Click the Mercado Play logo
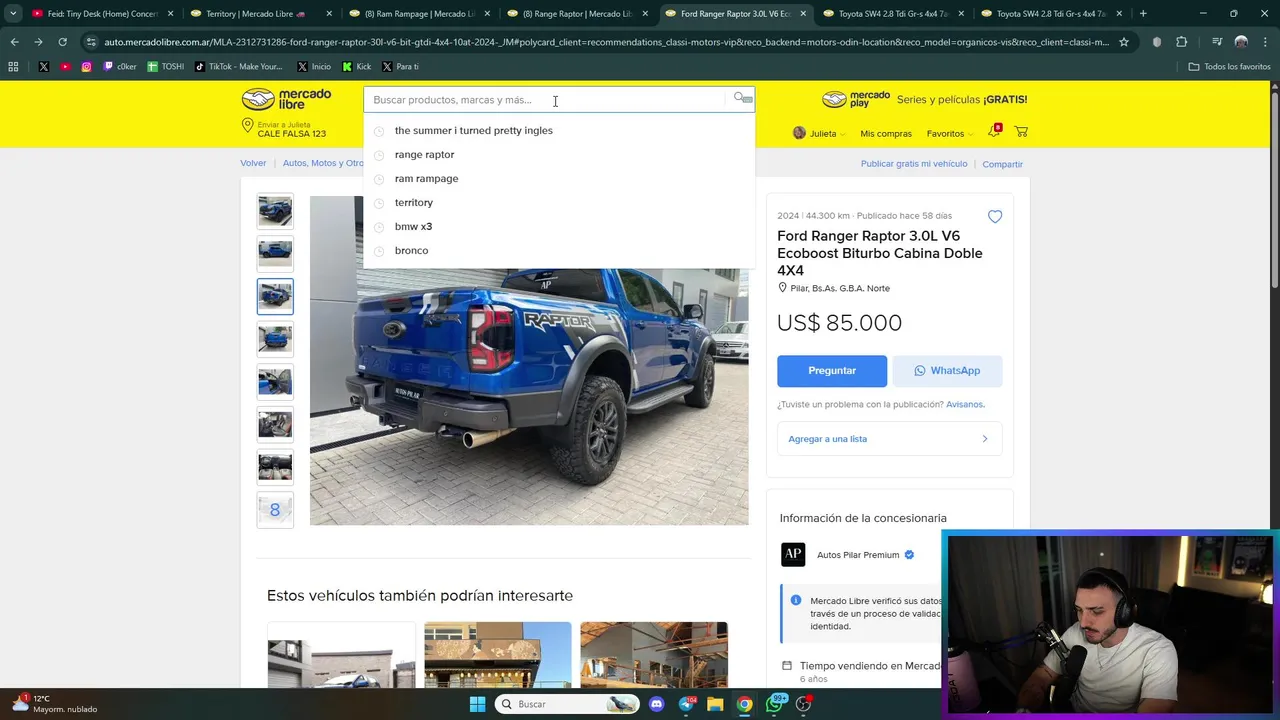Viewport: 1280px width, 720px height. point(856,99)
